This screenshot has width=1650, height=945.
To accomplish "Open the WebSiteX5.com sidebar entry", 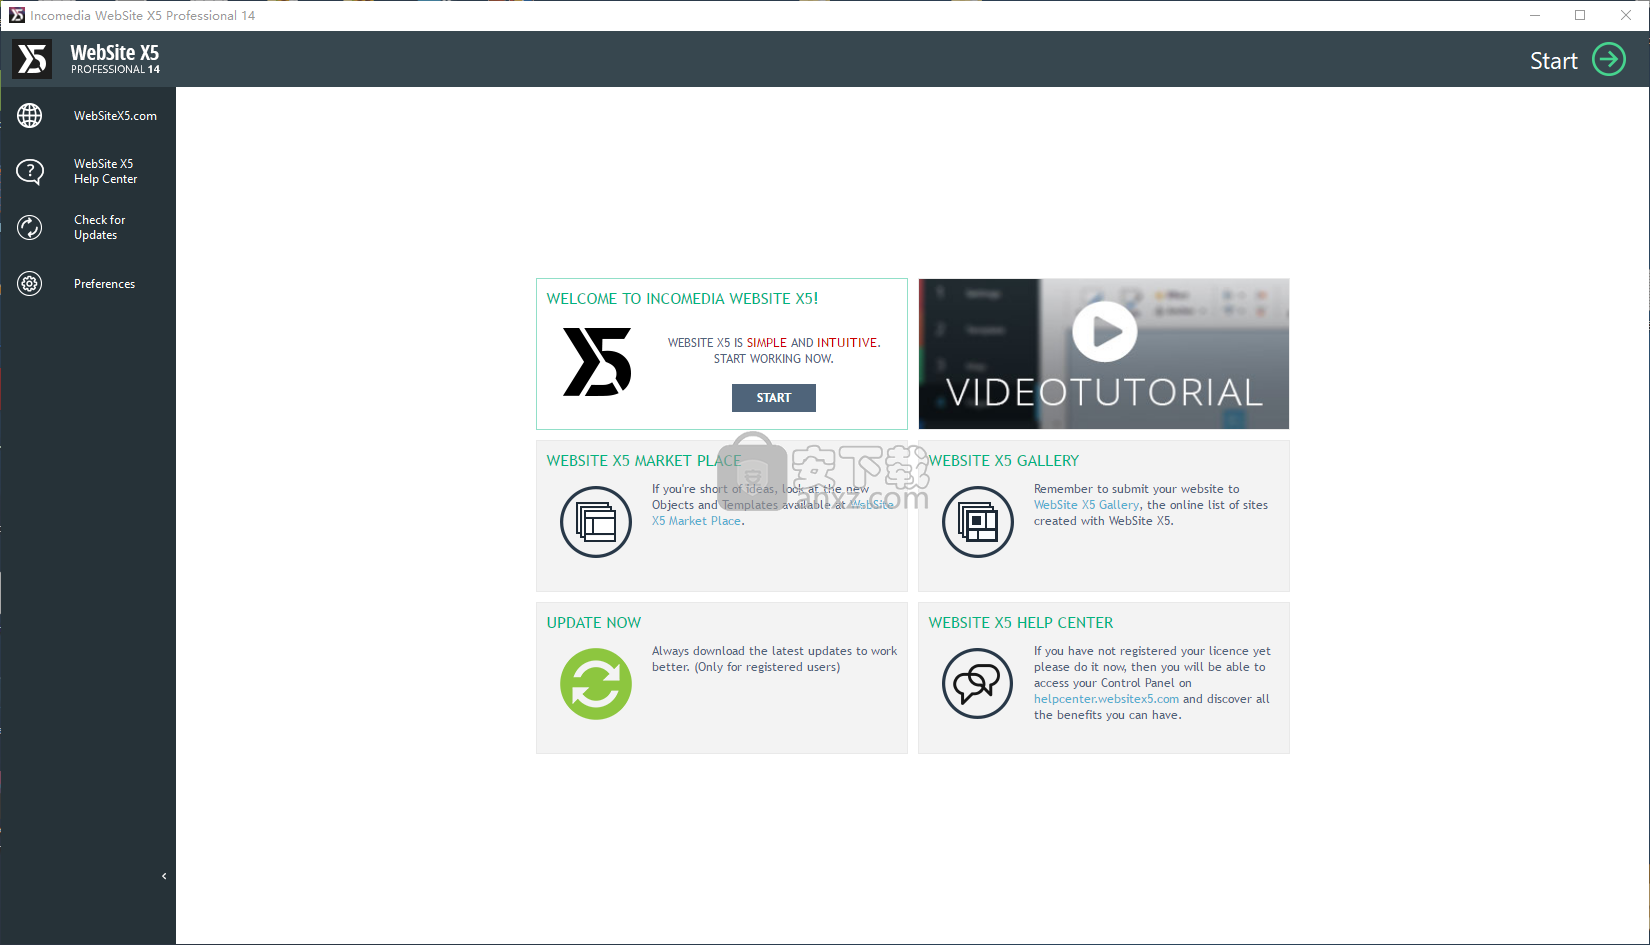I will click(88, 116).
